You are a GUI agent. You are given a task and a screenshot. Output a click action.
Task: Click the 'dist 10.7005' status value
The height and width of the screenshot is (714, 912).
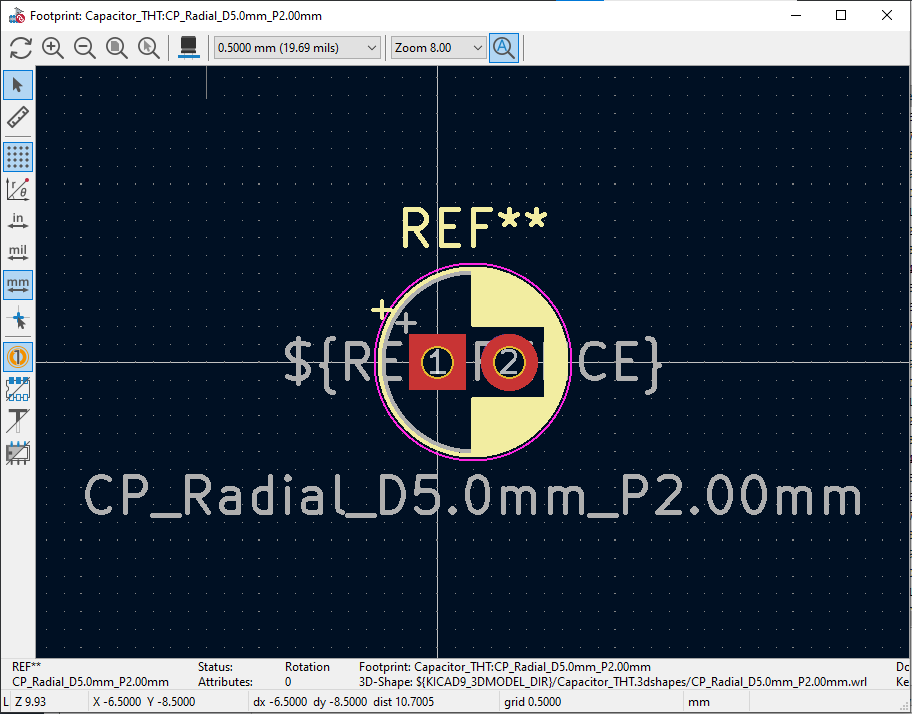pos(404,702)
